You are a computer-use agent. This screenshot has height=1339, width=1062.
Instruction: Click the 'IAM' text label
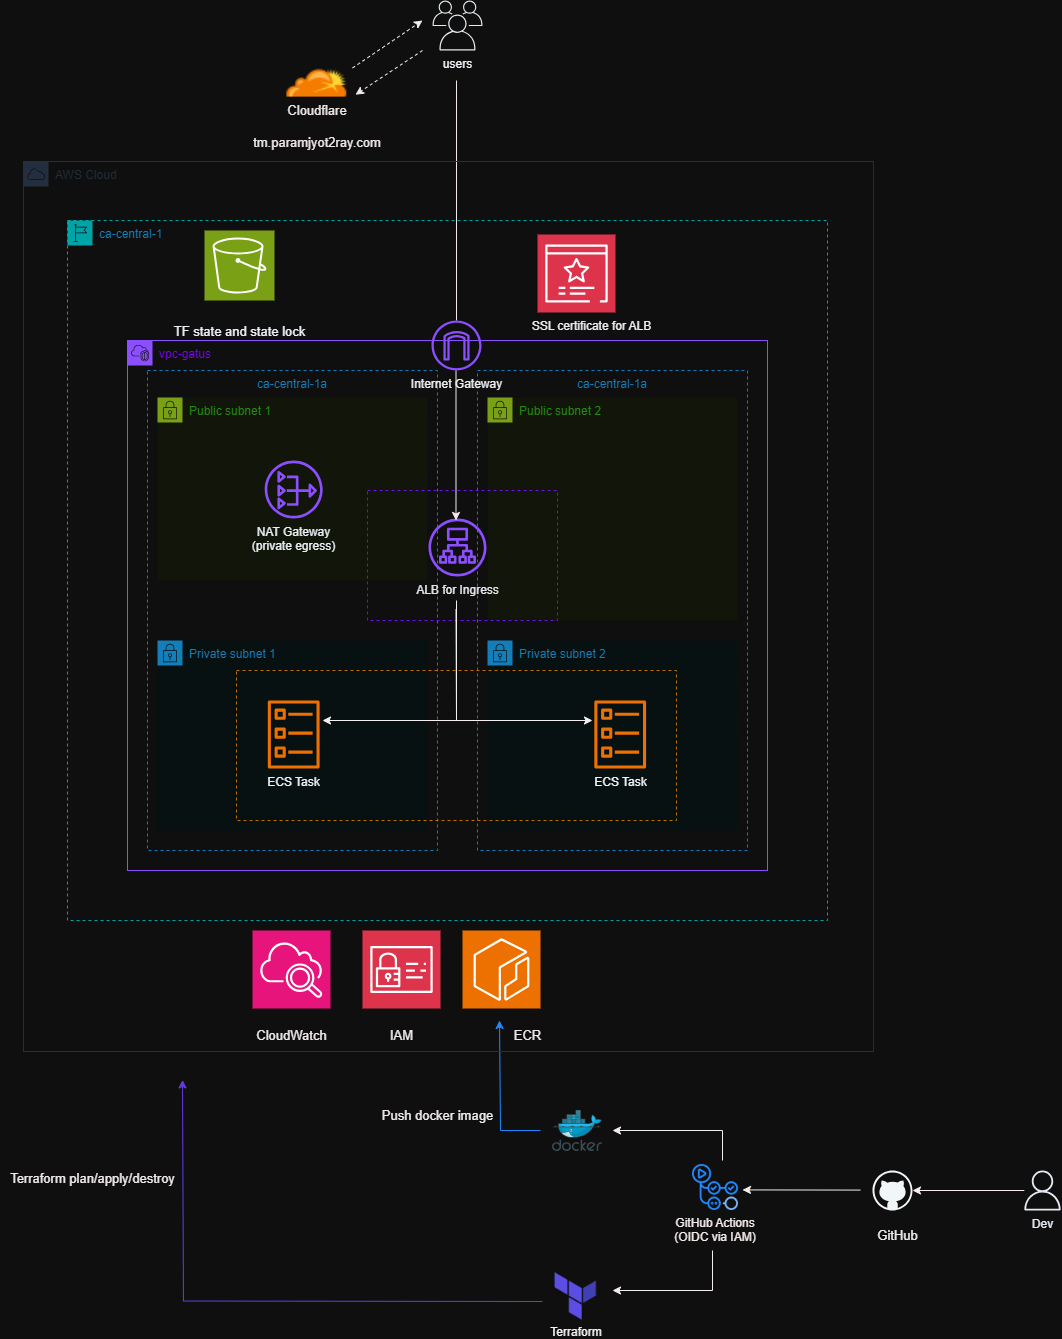(x=401, y=1036)
